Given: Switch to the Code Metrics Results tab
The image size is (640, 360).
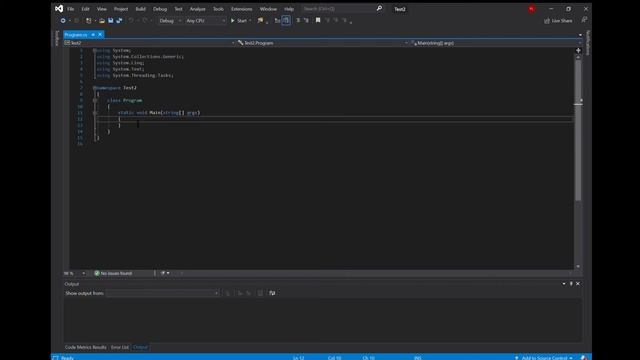Looking at the screenshot, I should [x=86, y=347].
